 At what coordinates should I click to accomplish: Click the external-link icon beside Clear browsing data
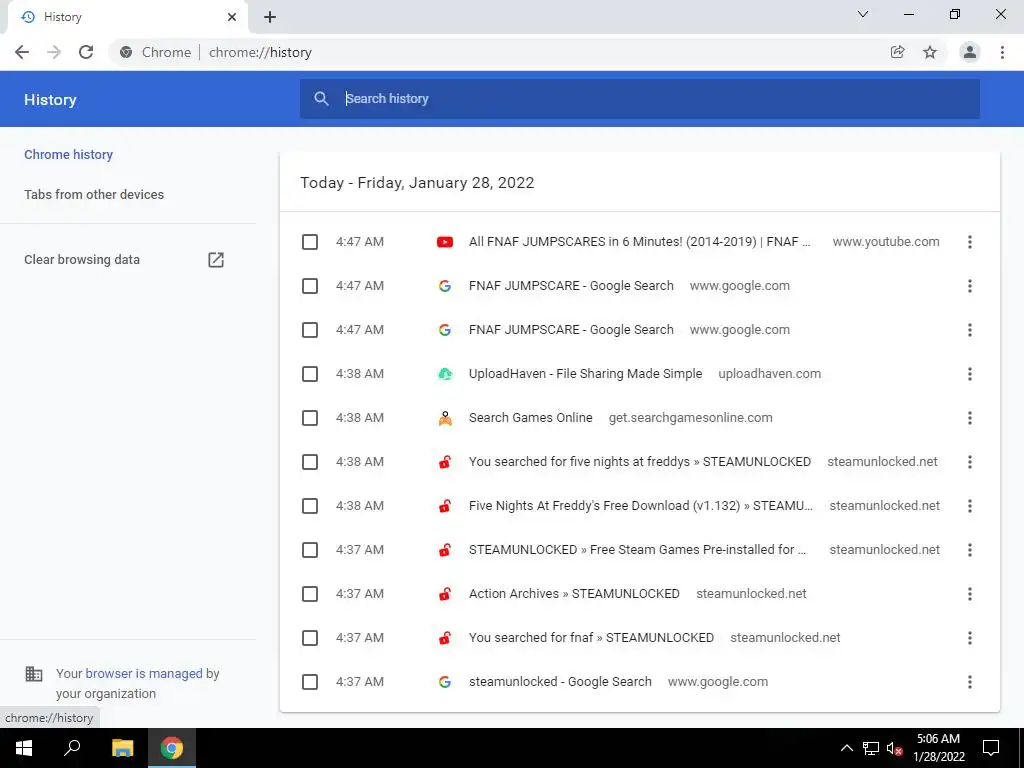click(216, 260)
